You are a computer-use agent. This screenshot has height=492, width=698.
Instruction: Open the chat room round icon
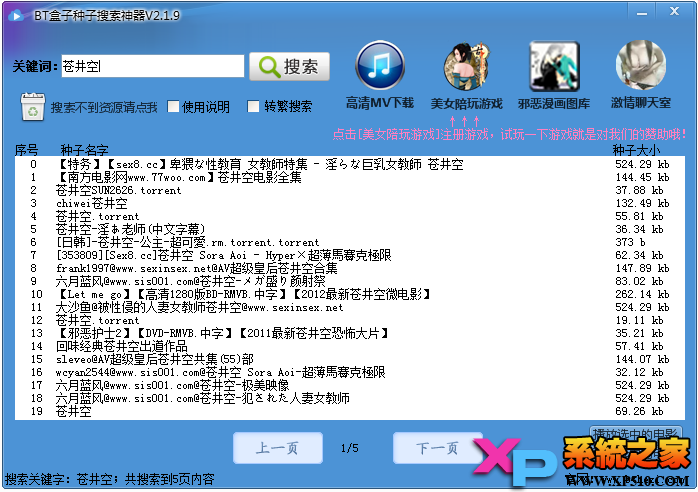(x=641, y=65)
